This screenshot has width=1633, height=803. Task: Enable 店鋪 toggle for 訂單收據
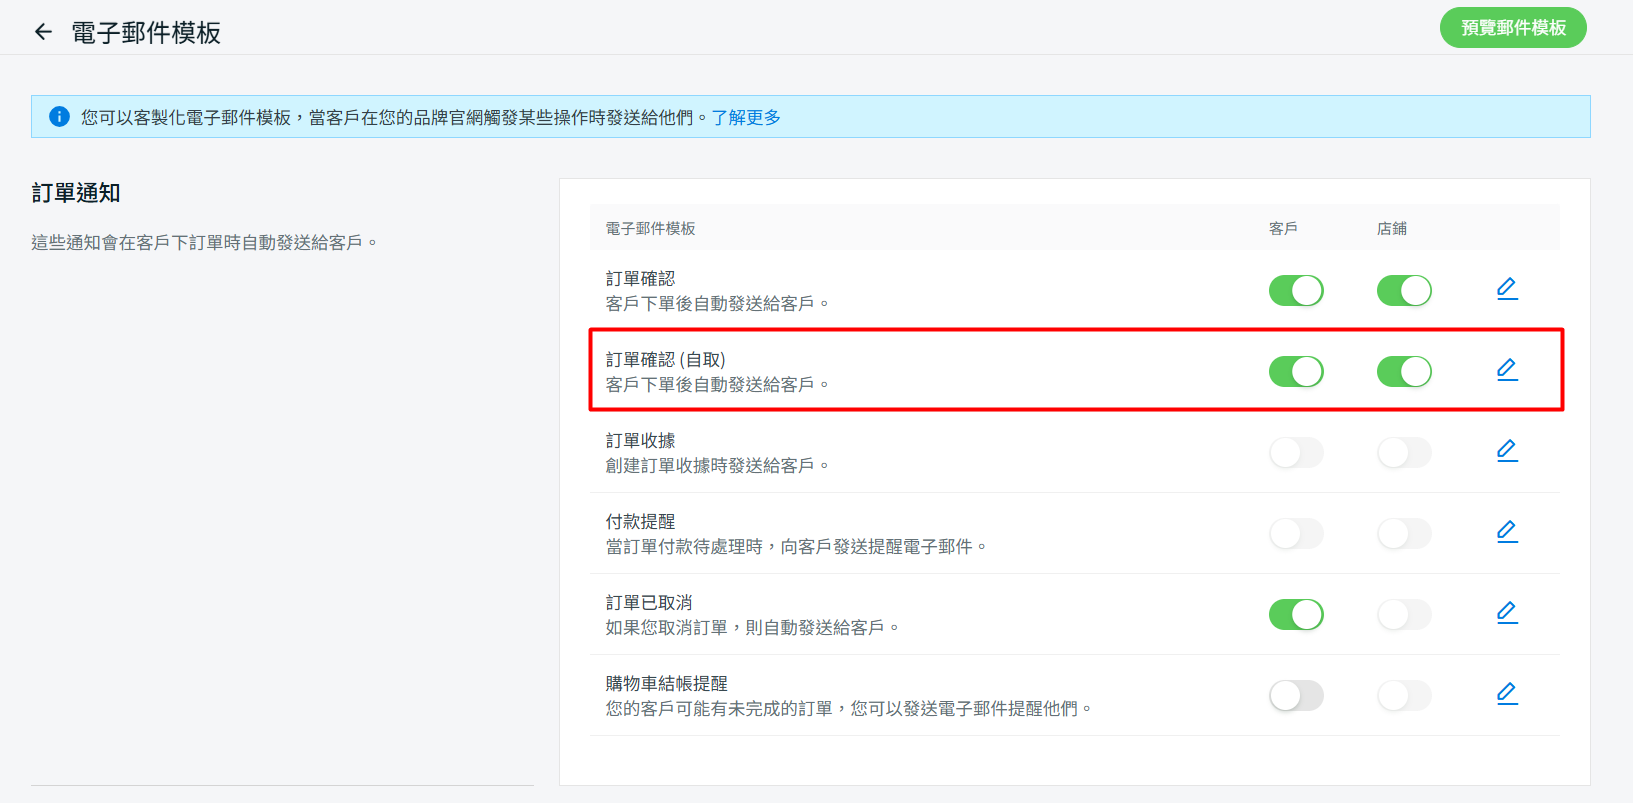(1404, 453)
